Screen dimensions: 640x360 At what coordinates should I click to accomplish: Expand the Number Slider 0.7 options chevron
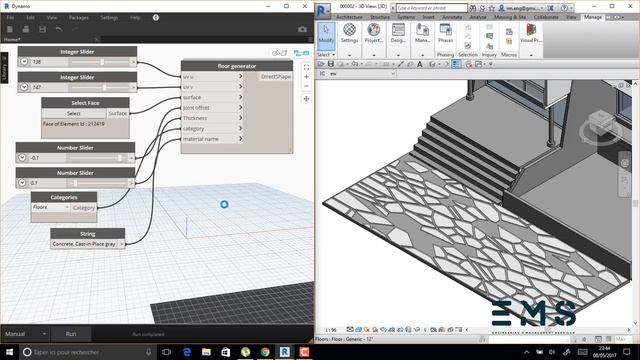pos(22,183)
